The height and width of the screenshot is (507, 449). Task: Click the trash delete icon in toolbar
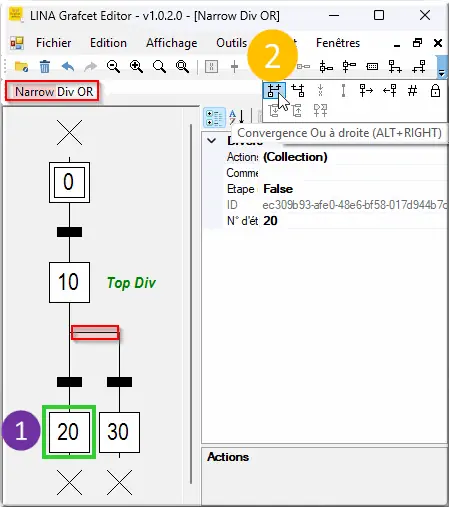[45, 67]
